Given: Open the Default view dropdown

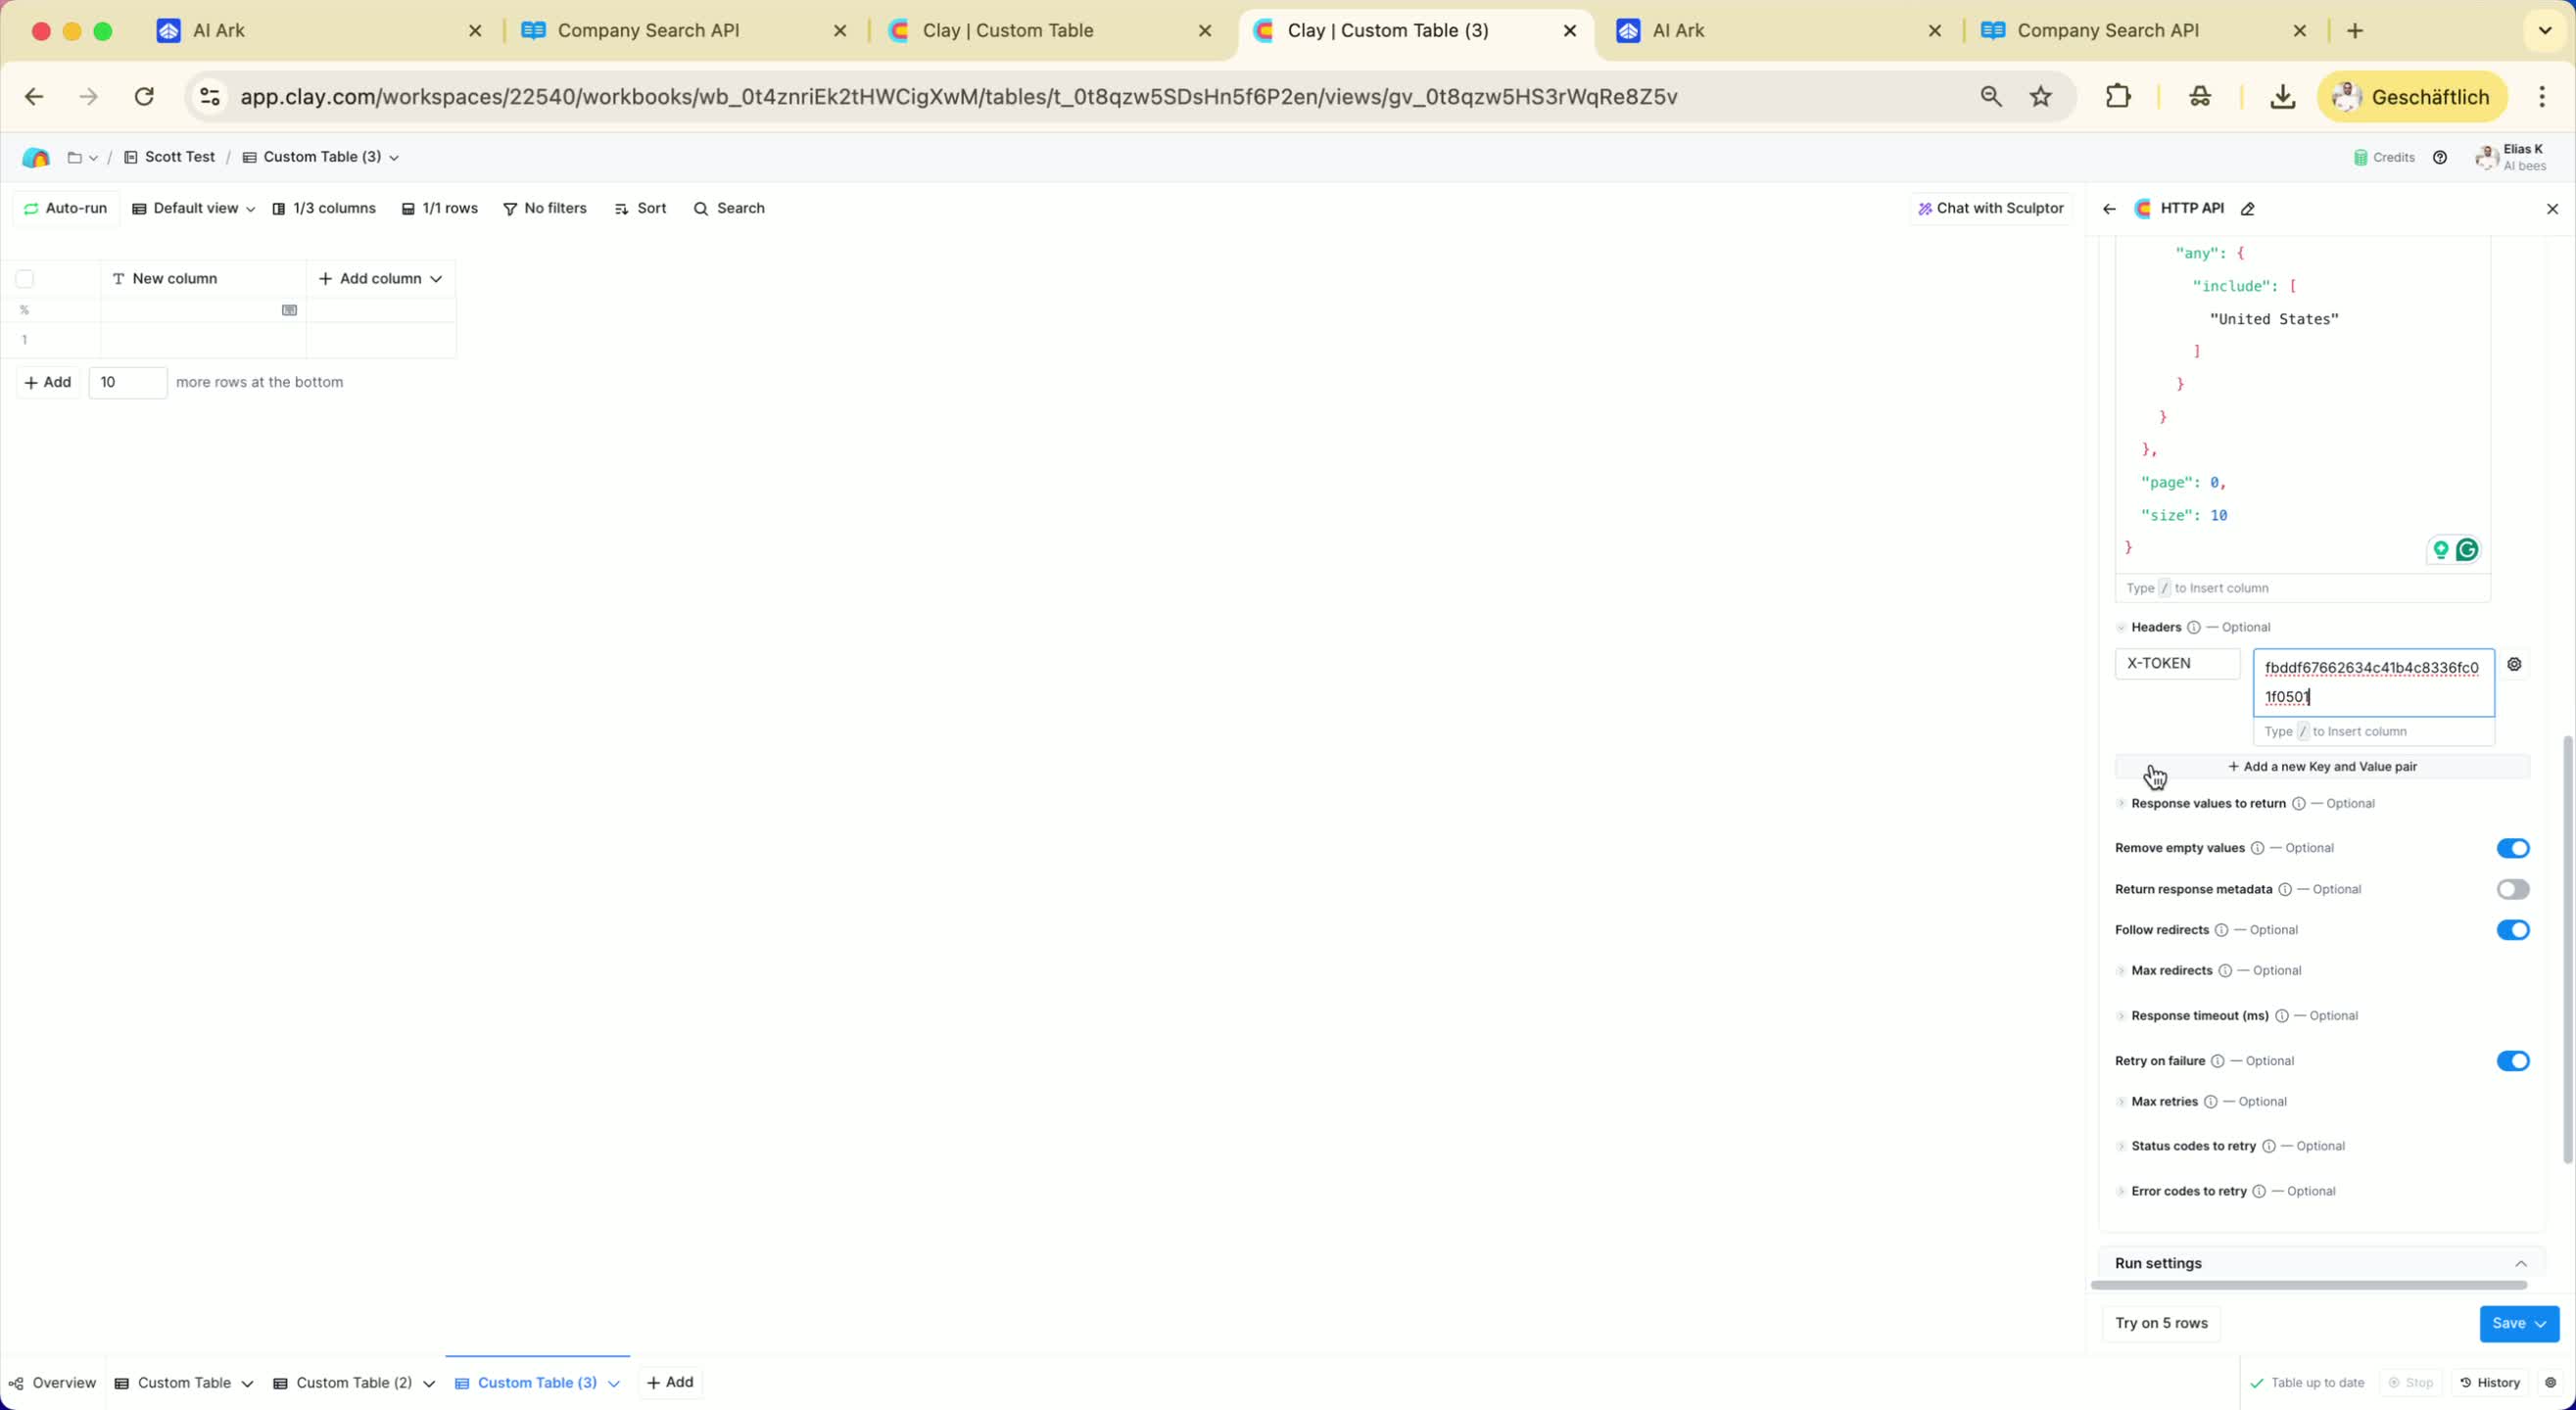Looking at the screenshot, I should click(x=194, y=208).
